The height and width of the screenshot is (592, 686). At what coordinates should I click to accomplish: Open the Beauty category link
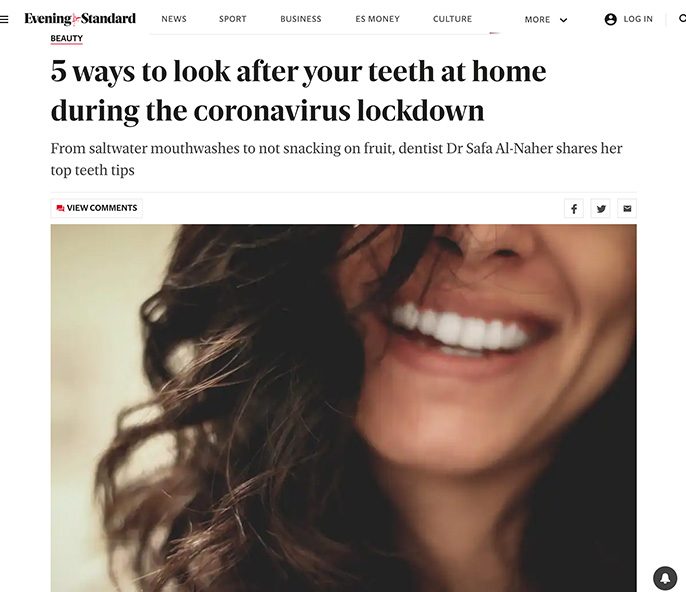(66, 39)
